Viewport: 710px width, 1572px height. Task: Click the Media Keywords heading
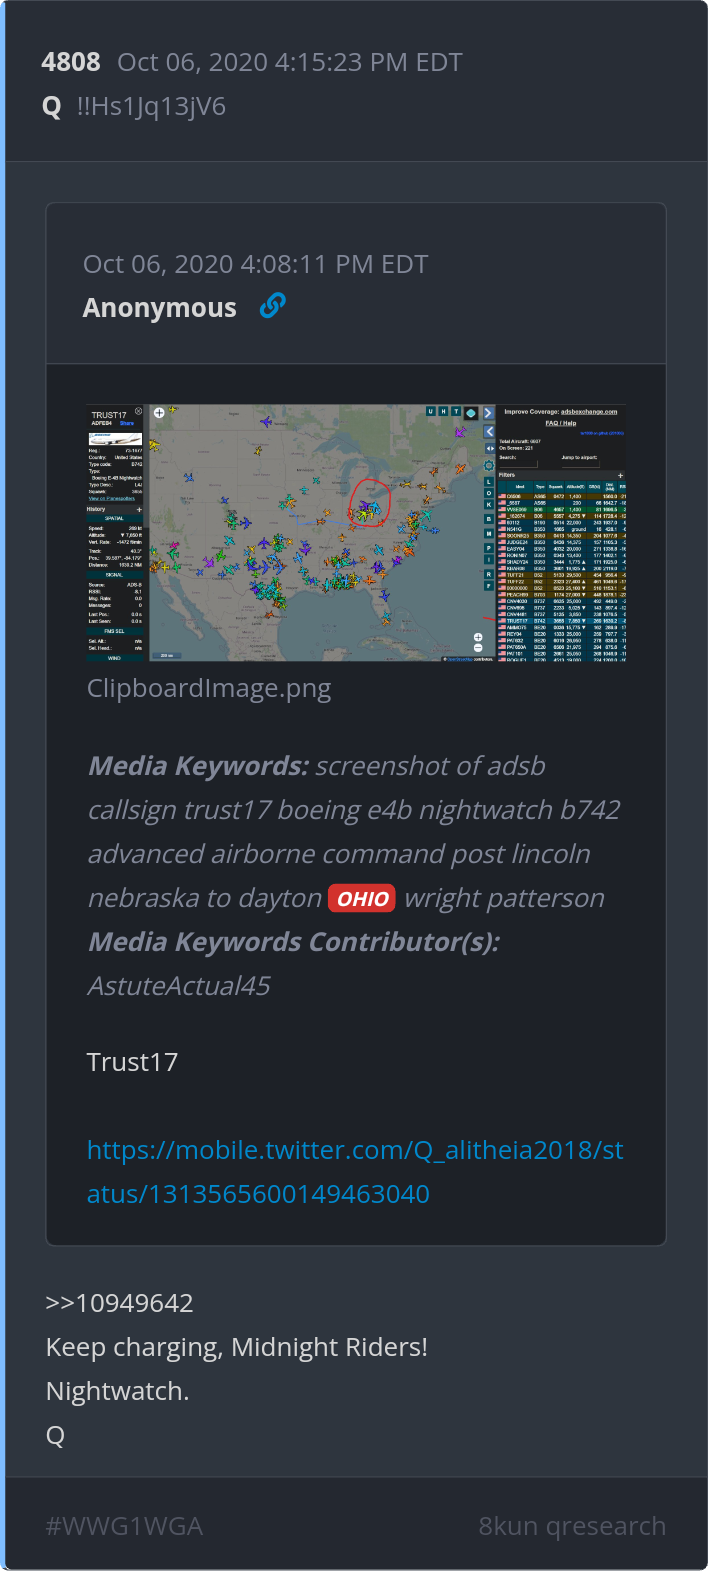pos(198,766)
